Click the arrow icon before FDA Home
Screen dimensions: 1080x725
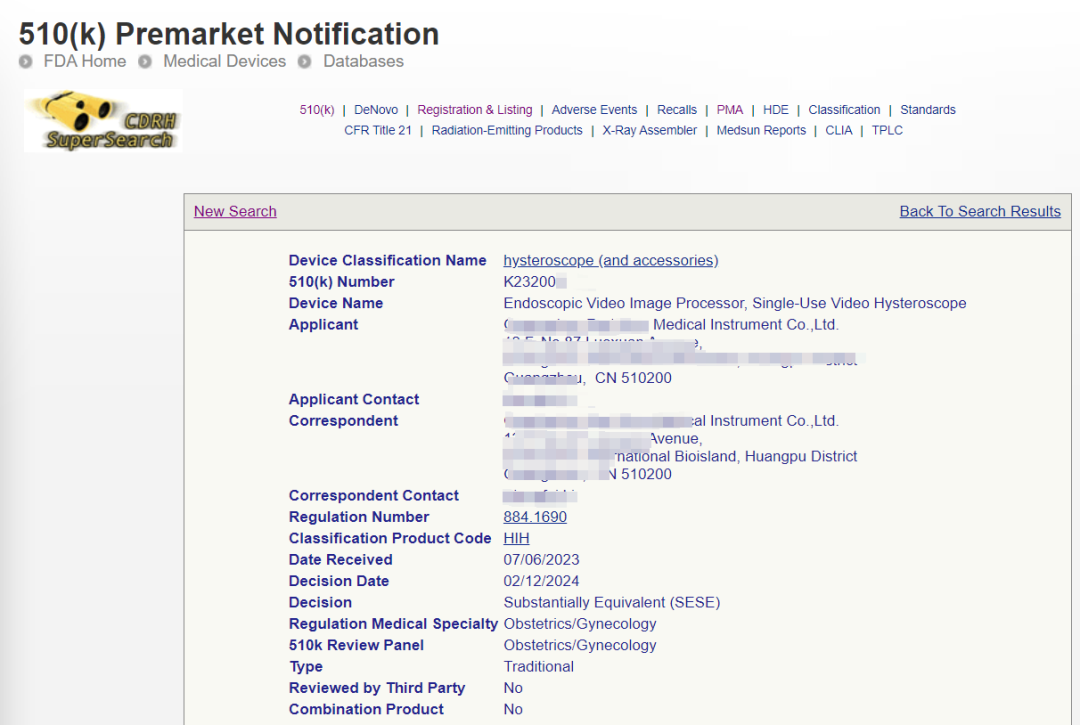[x=26, y=62]
